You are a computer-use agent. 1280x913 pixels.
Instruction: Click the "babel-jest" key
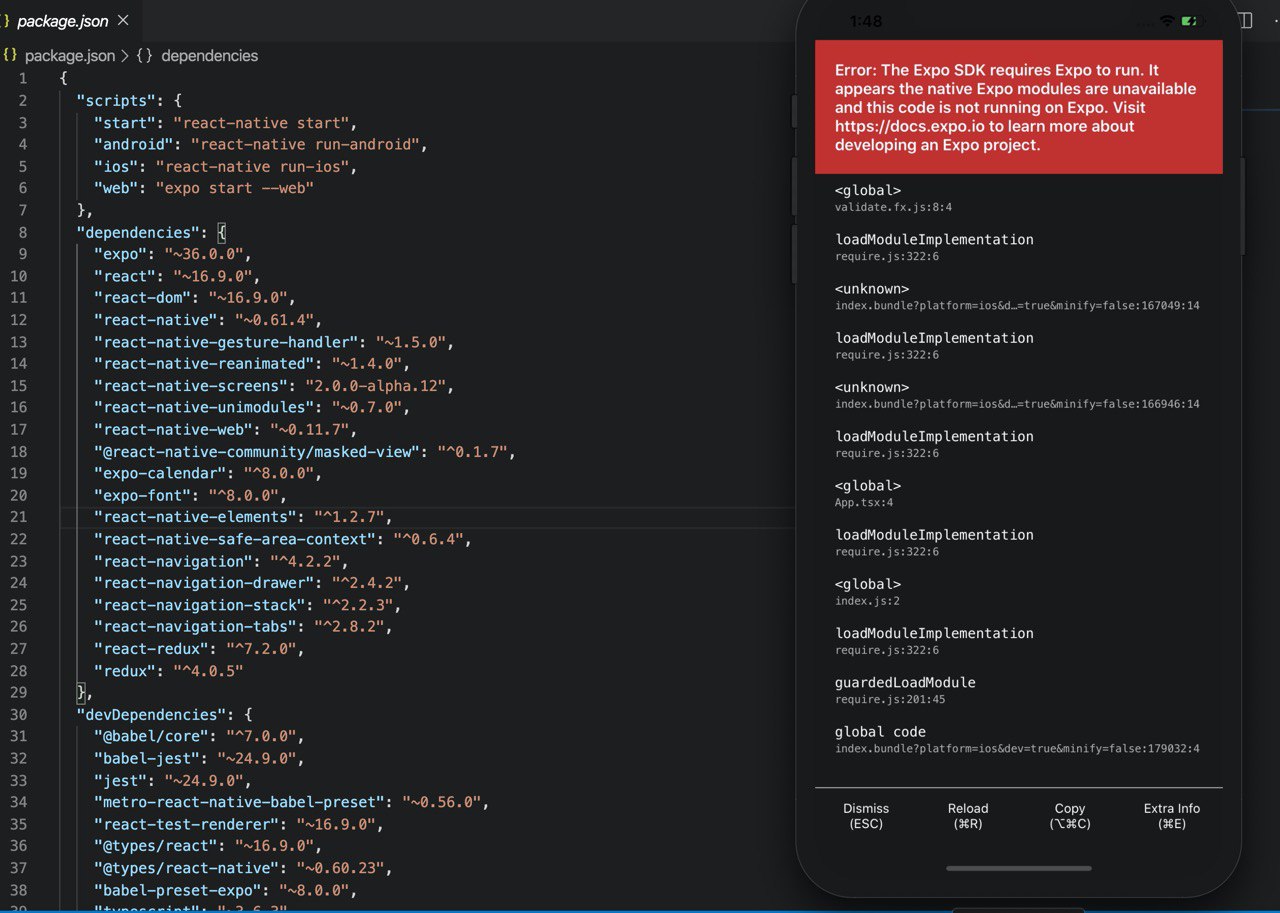tap(146, 759)
